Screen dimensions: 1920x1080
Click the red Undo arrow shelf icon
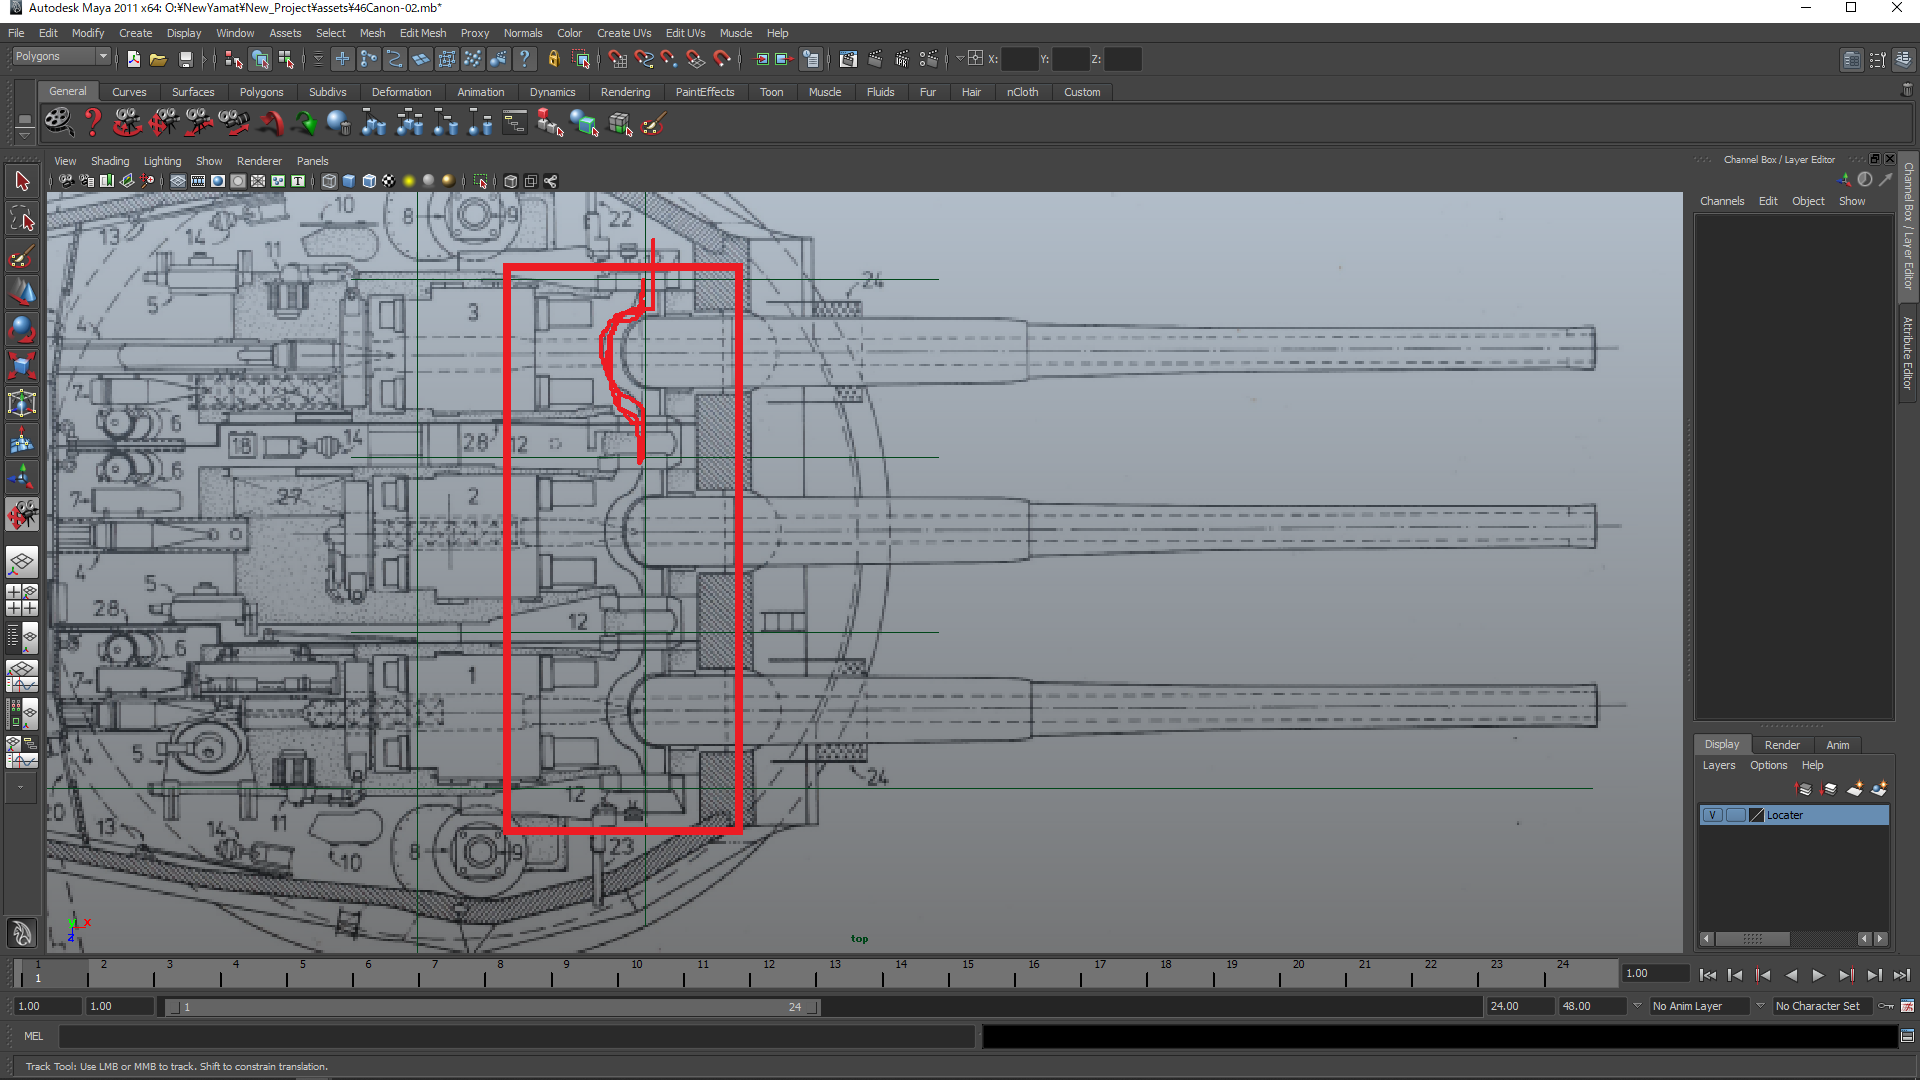(270, 123)
